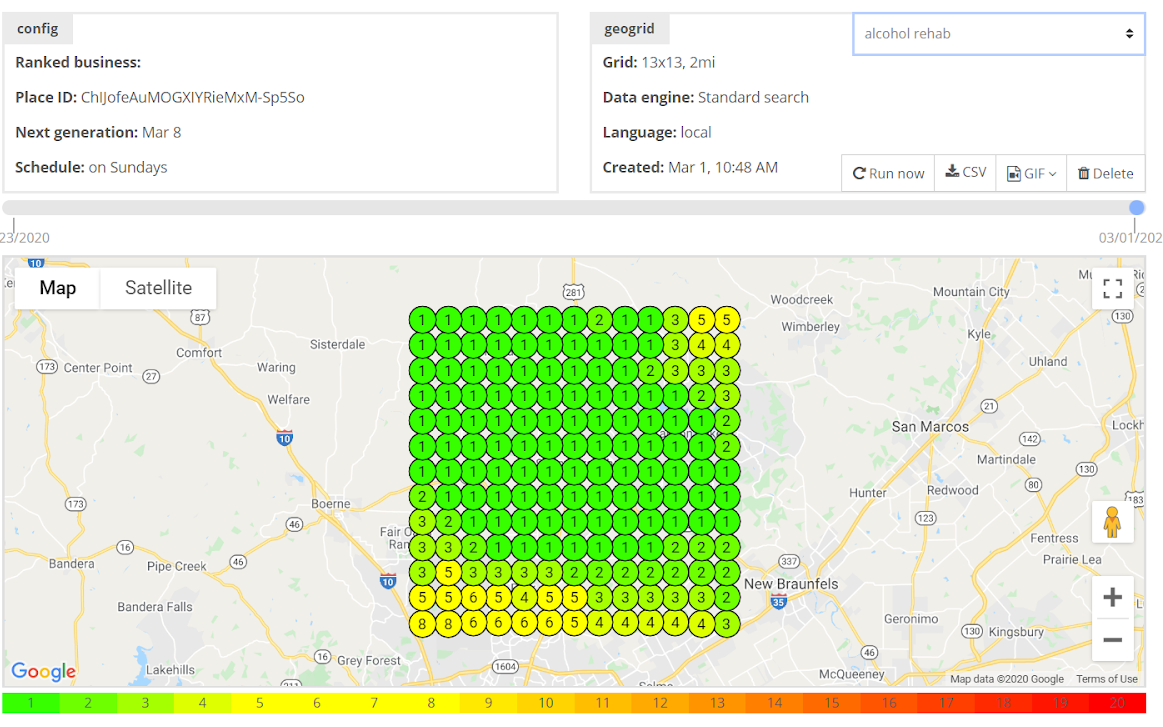This screenshot has height=727, width=1163.
Task: Select the Map view tab
Action: 58,288
